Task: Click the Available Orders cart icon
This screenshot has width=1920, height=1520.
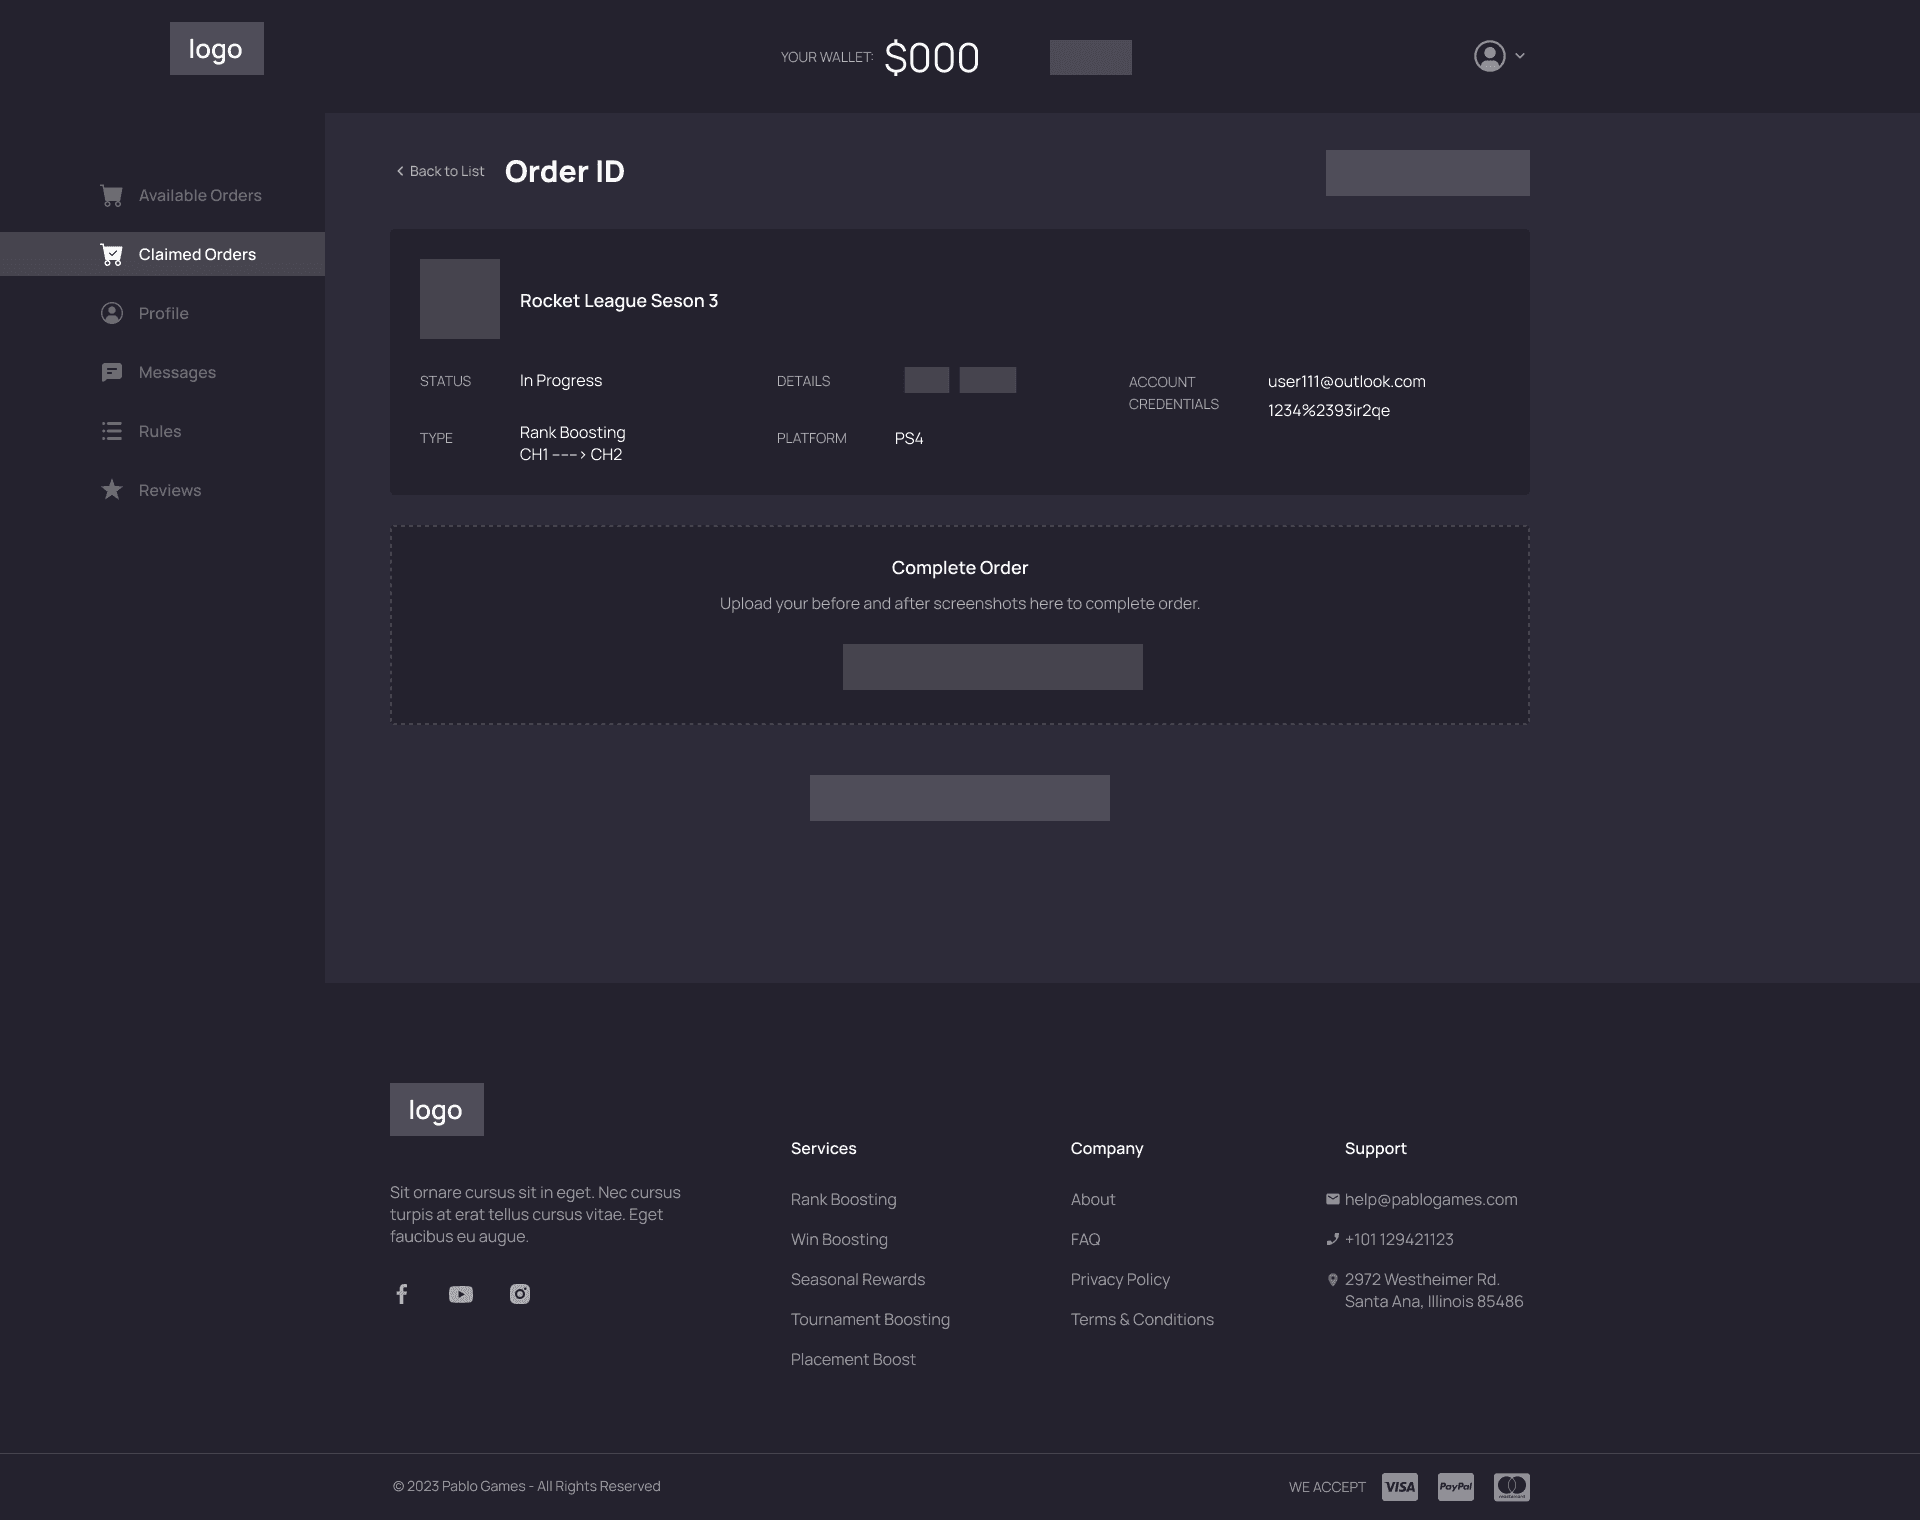Action: 112,196
